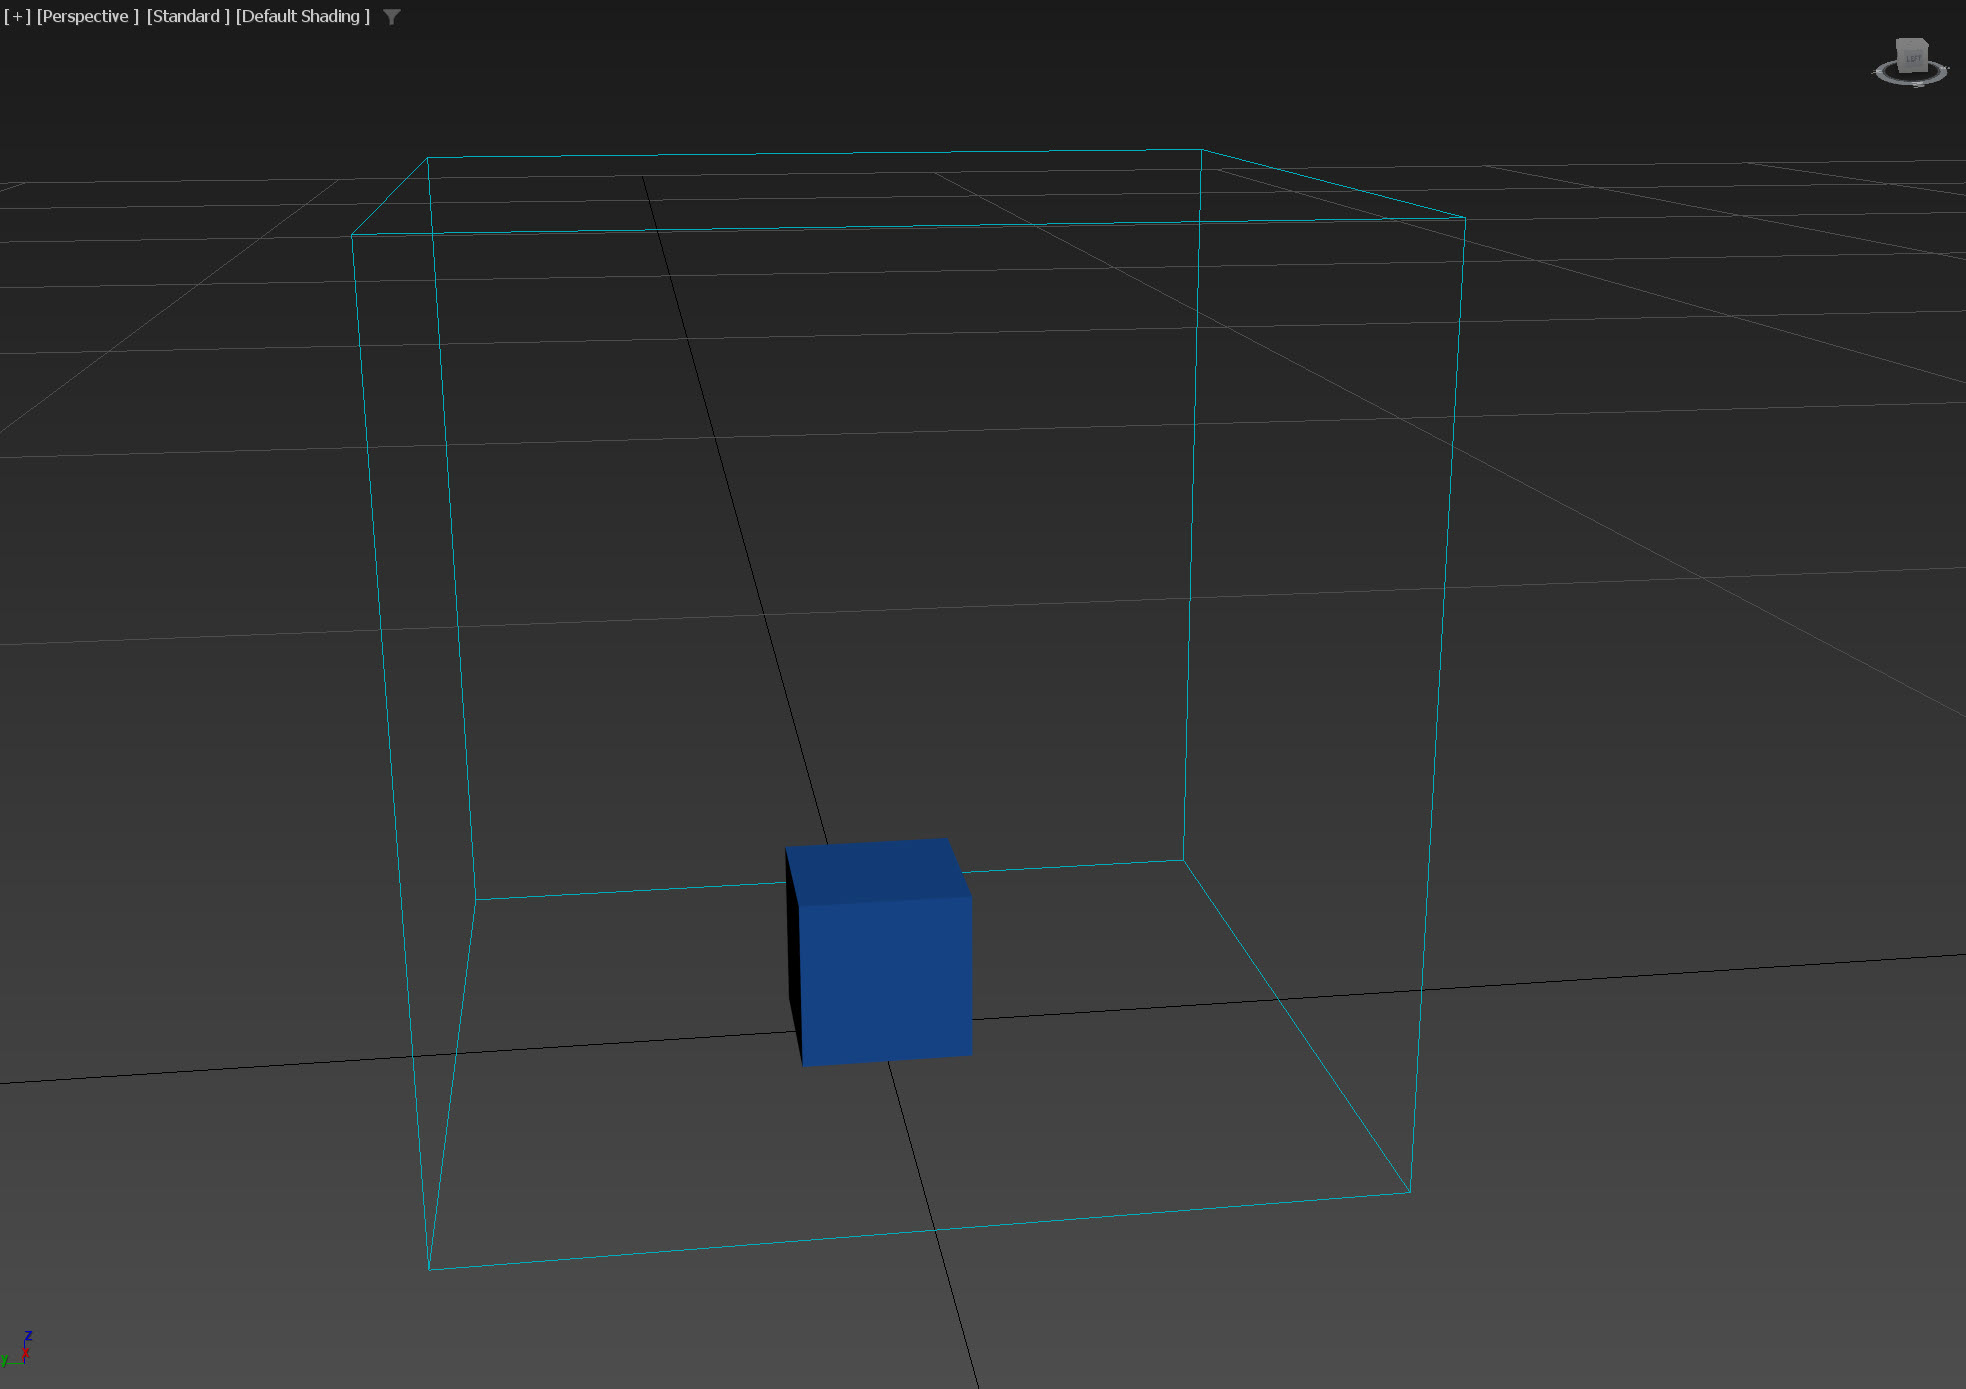The height and width of the screenshot is (1389, 1966).
Task: Click the wireframe box's bottom-left front corner
Action: click(429, 1269)
